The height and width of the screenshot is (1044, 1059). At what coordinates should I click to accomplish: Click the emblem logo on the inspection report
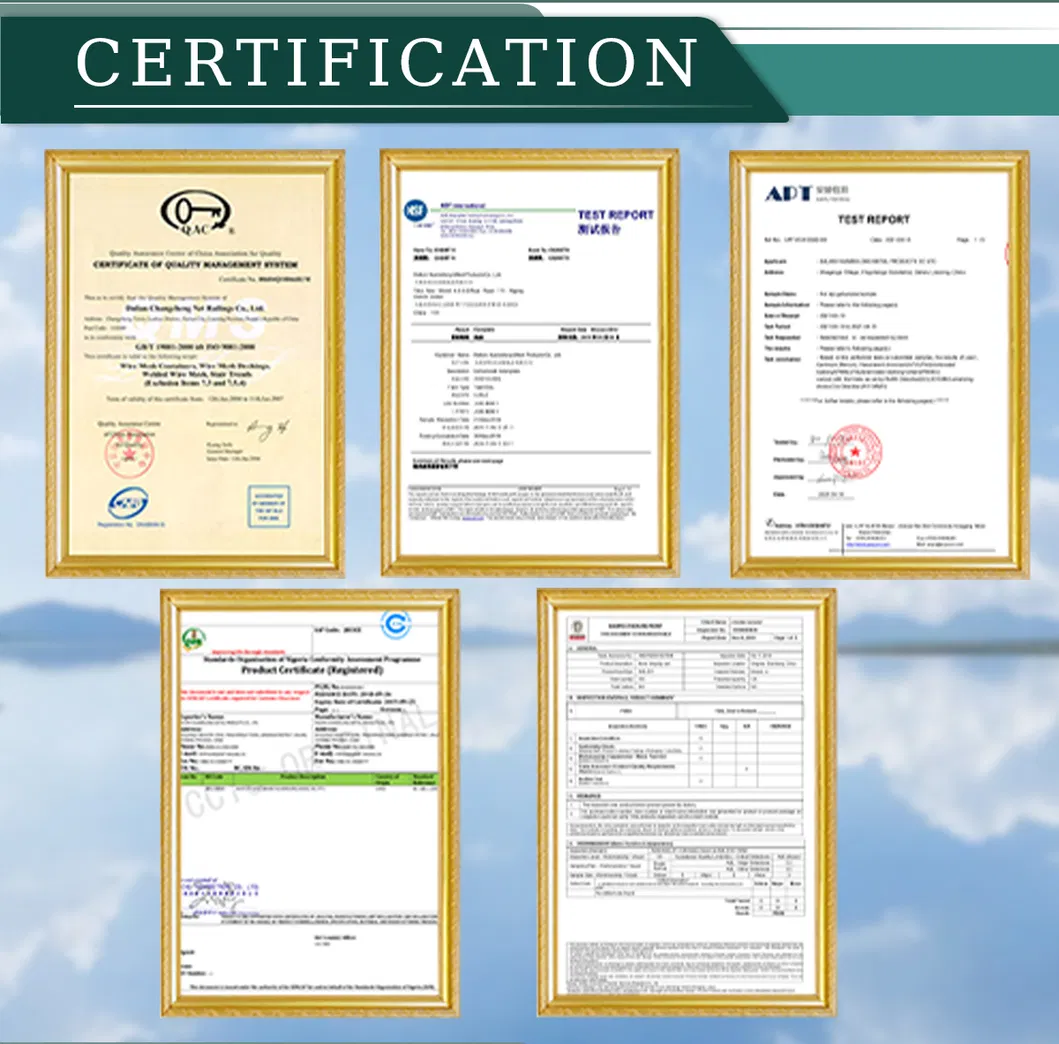click(576, 630)
